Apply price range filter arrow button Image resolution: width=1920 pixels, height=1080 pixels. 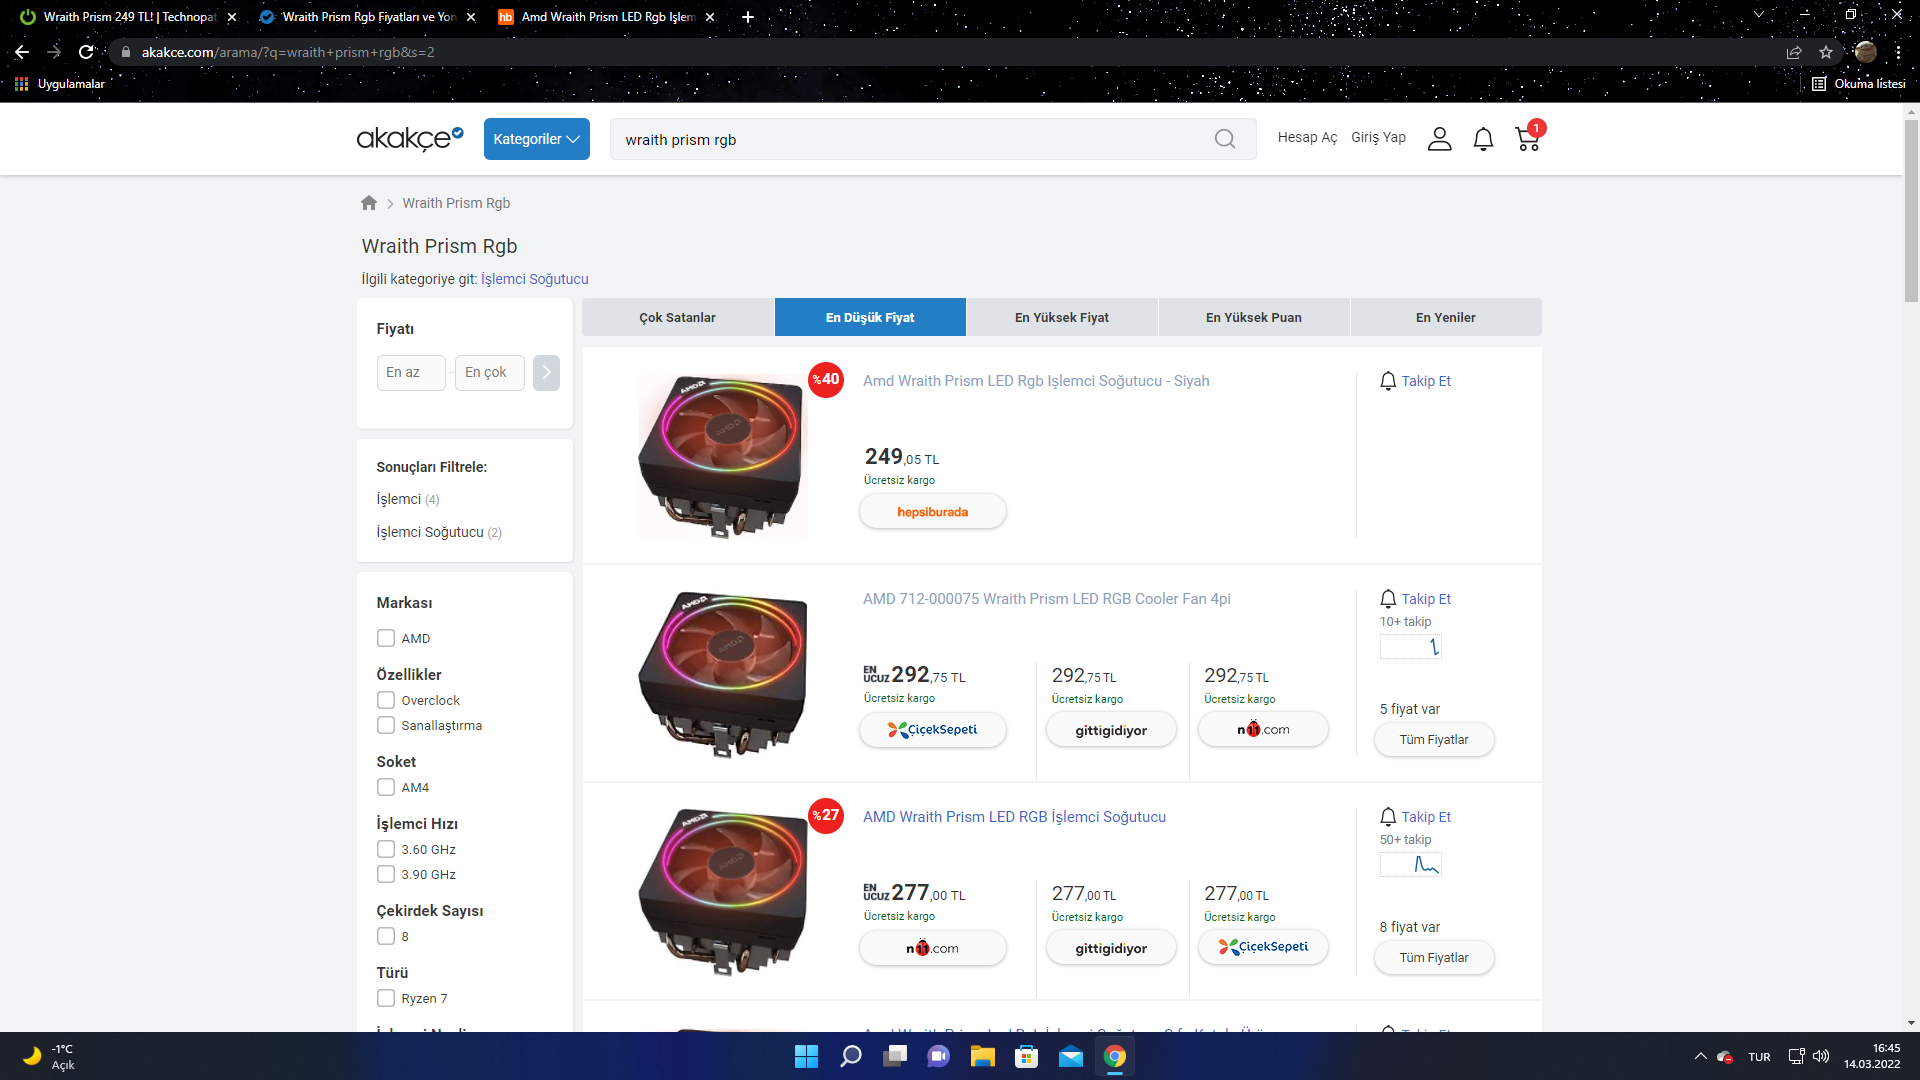click(546, 373)
